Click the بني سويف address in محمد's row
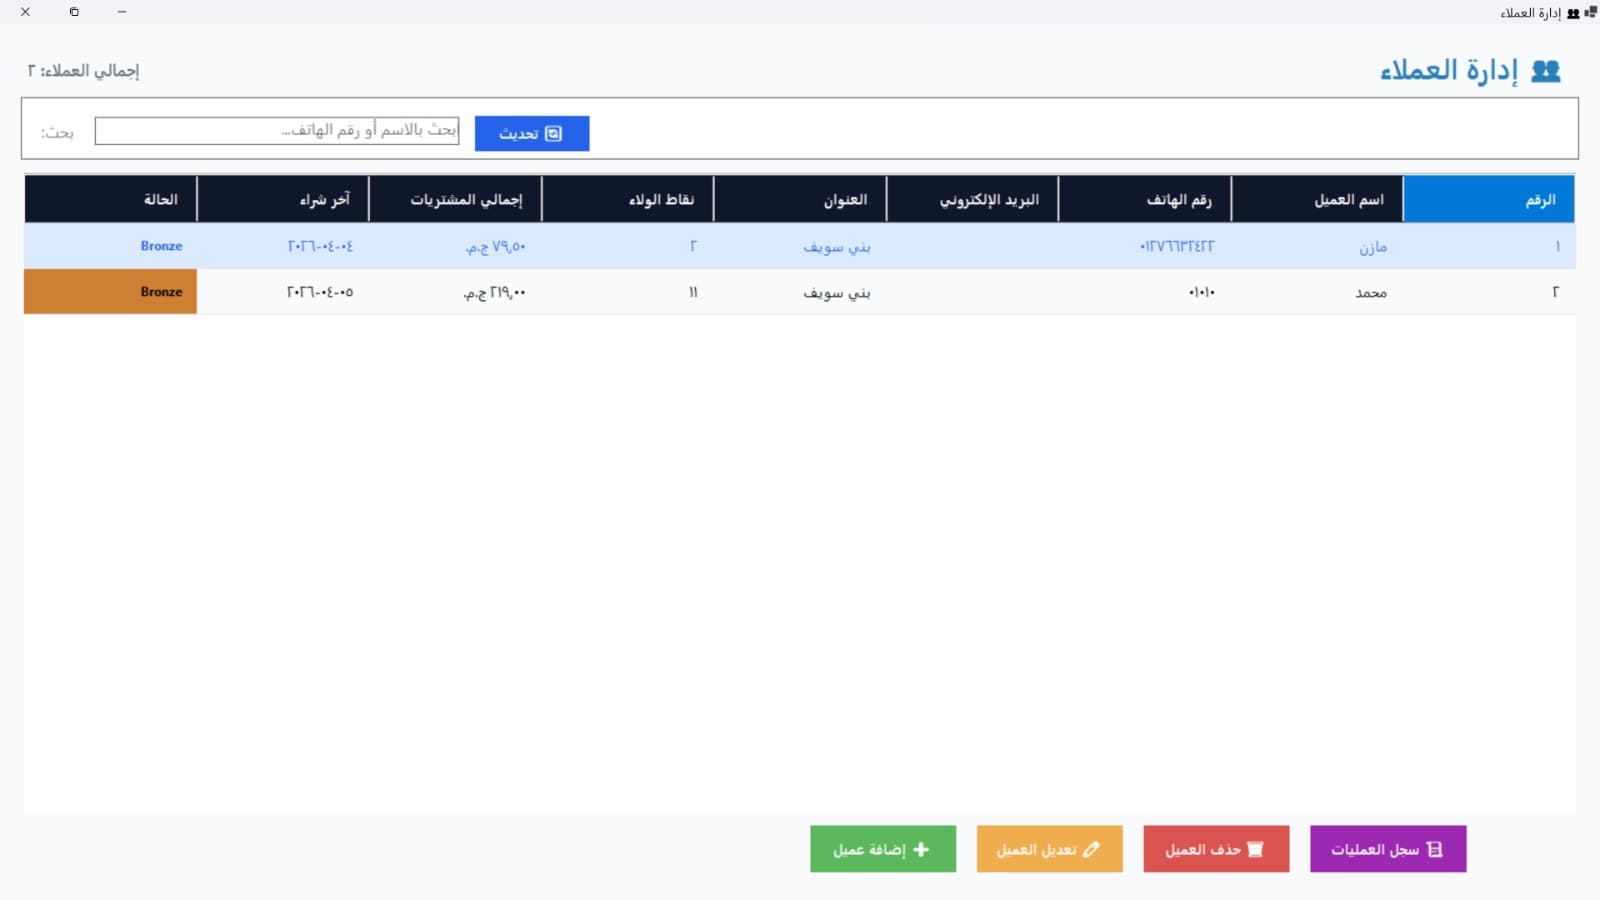 (x=837, y=293)
